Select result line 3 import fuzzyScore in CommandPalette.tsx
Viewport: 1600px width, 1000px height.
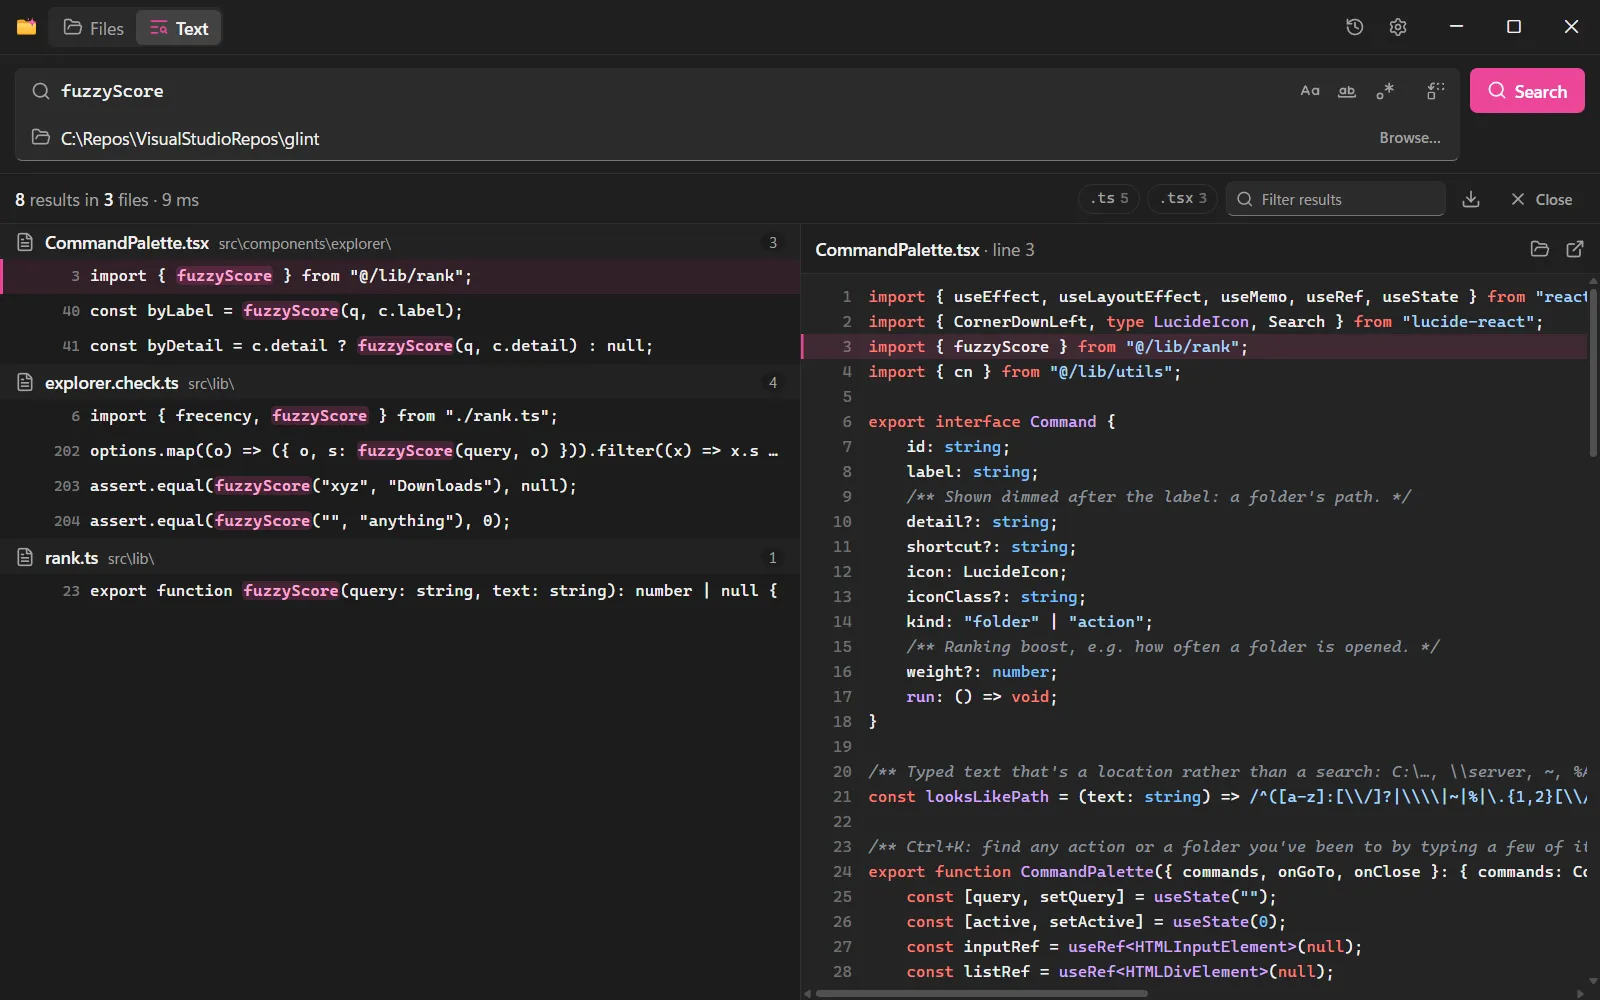(400, 276)
